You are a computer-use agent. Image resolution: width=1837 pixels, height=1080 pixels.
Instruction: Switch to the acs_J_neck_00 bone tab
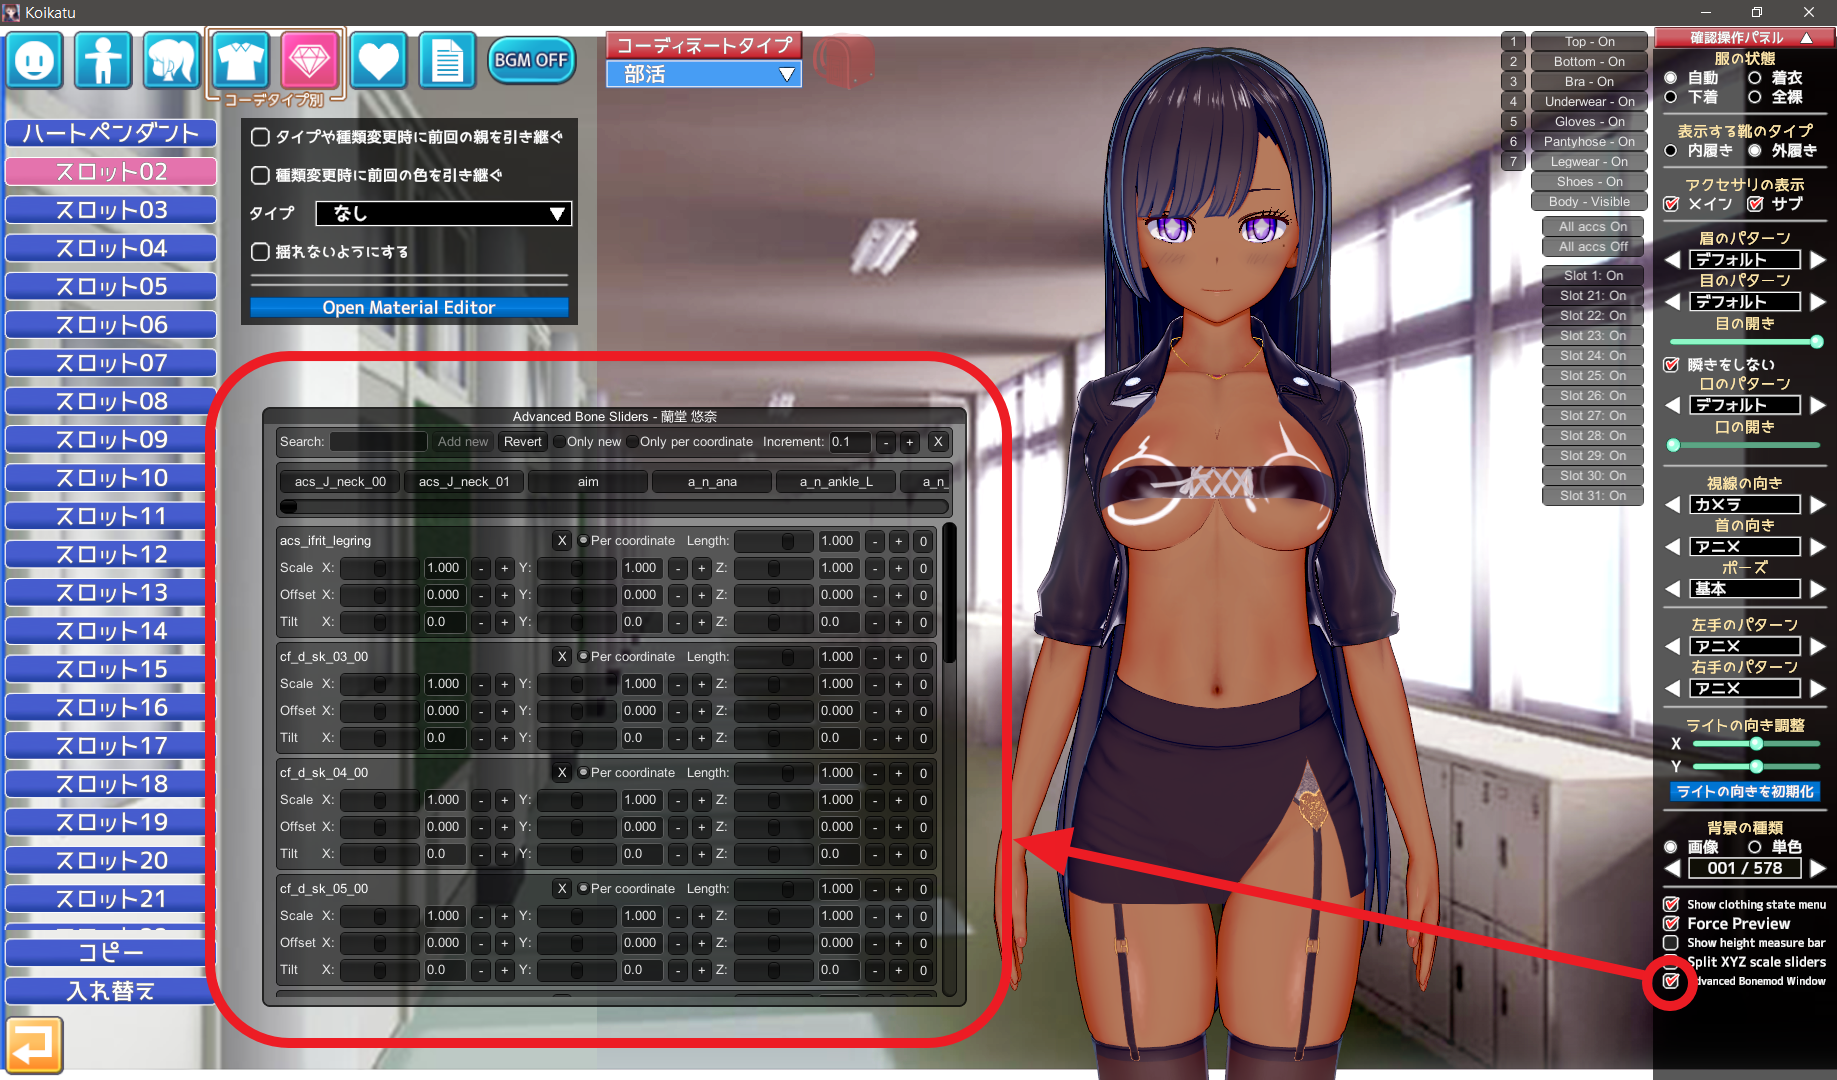click(340, 482)
